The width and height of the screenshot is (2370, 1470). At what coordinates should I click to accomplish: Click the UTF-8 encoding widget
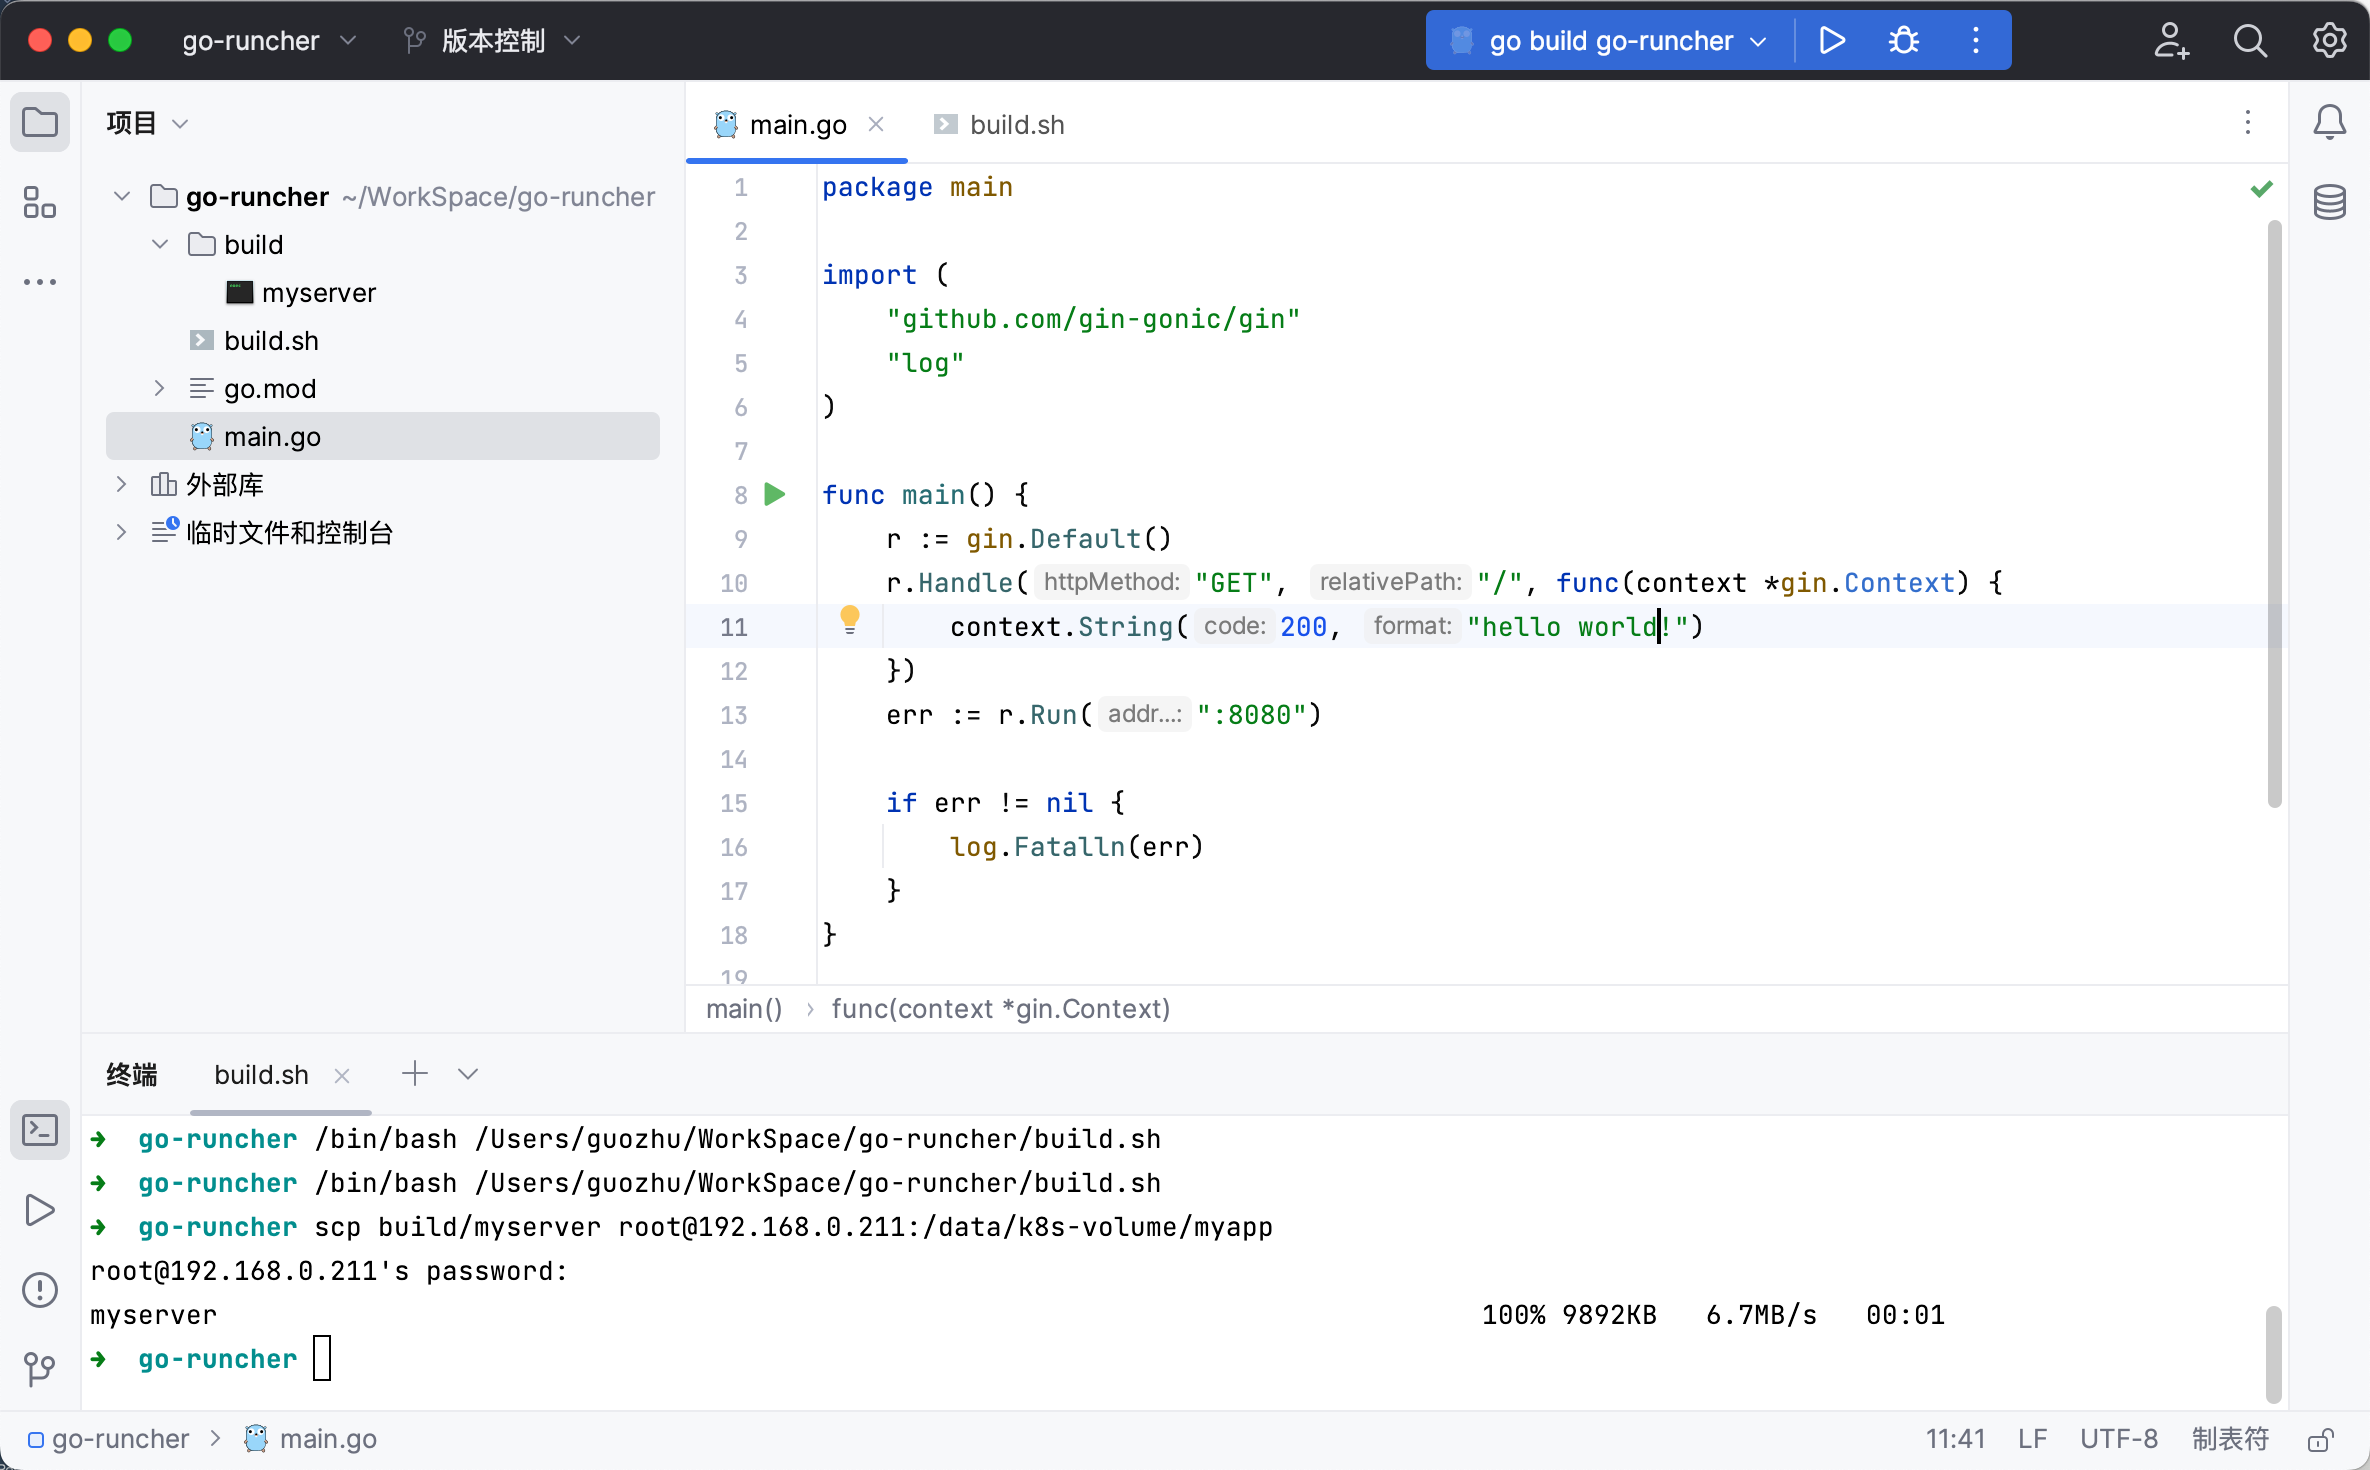2119,1439
